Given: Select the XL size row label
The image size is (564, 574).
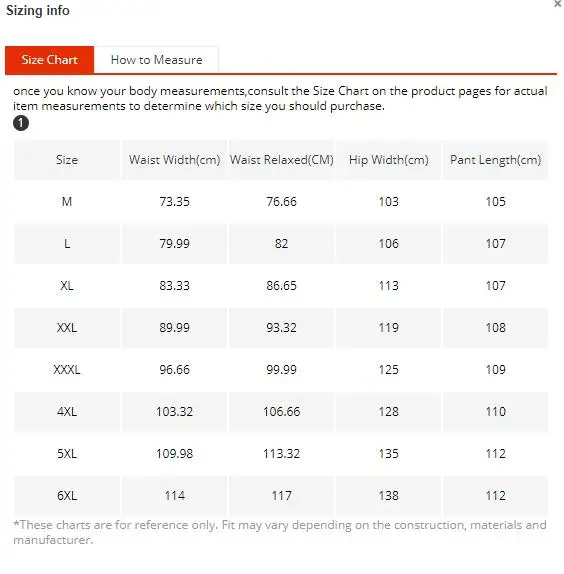Looking at the screenshot, I should 67,286.
